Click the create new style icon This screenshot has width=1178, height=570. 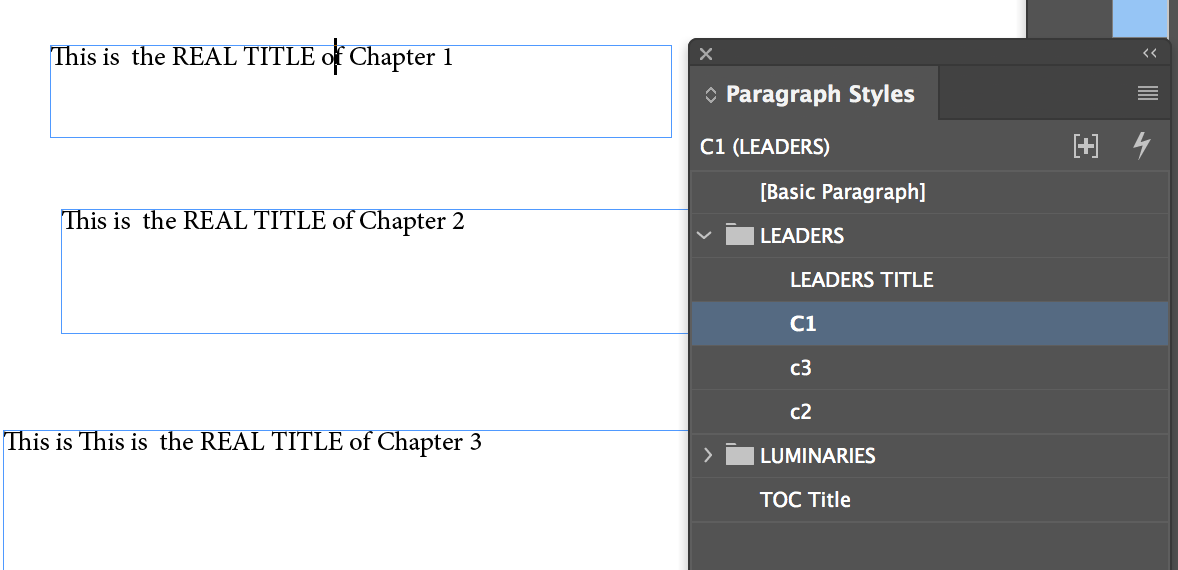1085,146
